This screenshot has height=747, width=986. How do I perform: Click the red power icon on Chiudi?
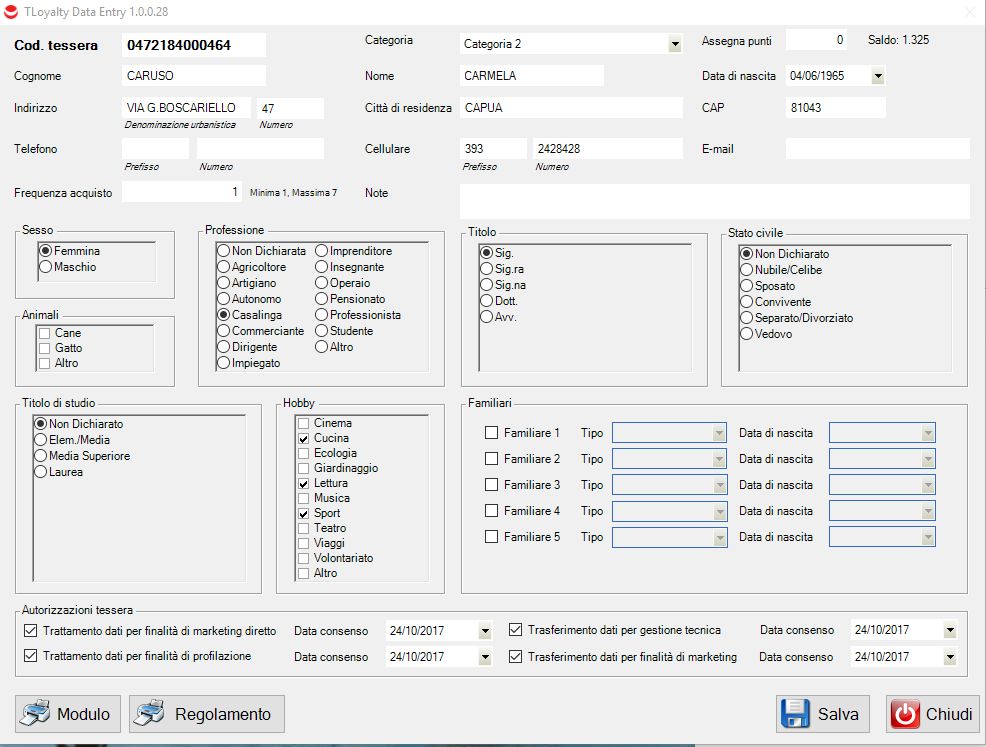[905, 714]
